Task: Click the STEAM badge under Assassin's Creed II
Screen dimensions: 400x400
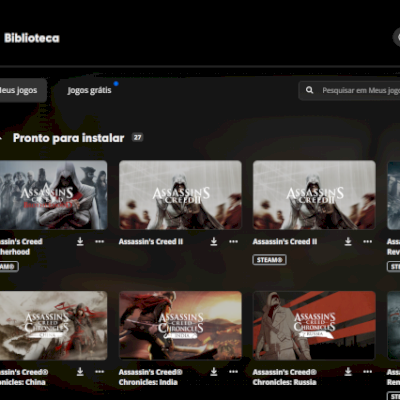Action: [x=269, y=260]
